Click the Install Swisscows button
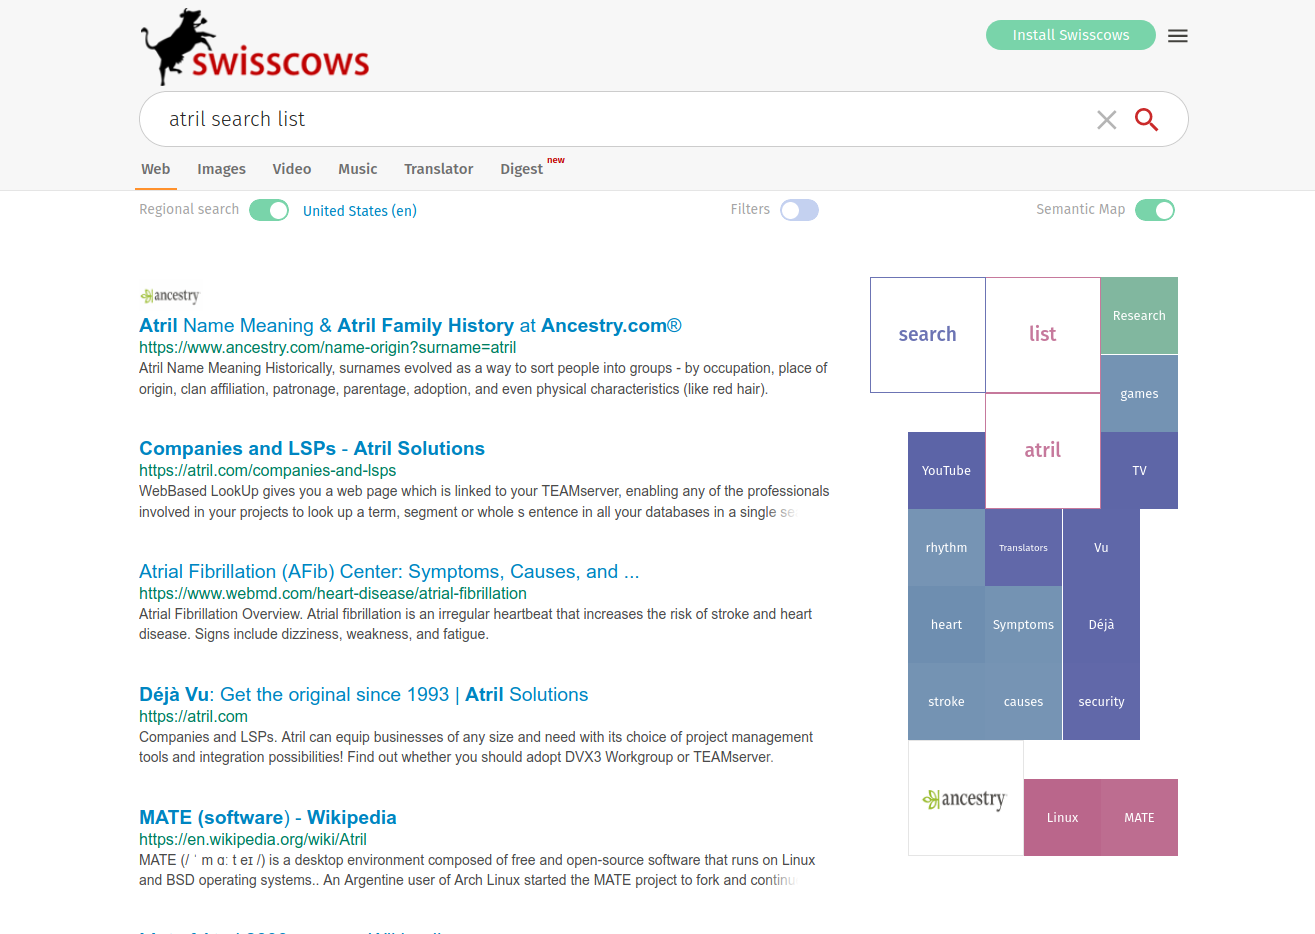 click(x=1071, y=35)
